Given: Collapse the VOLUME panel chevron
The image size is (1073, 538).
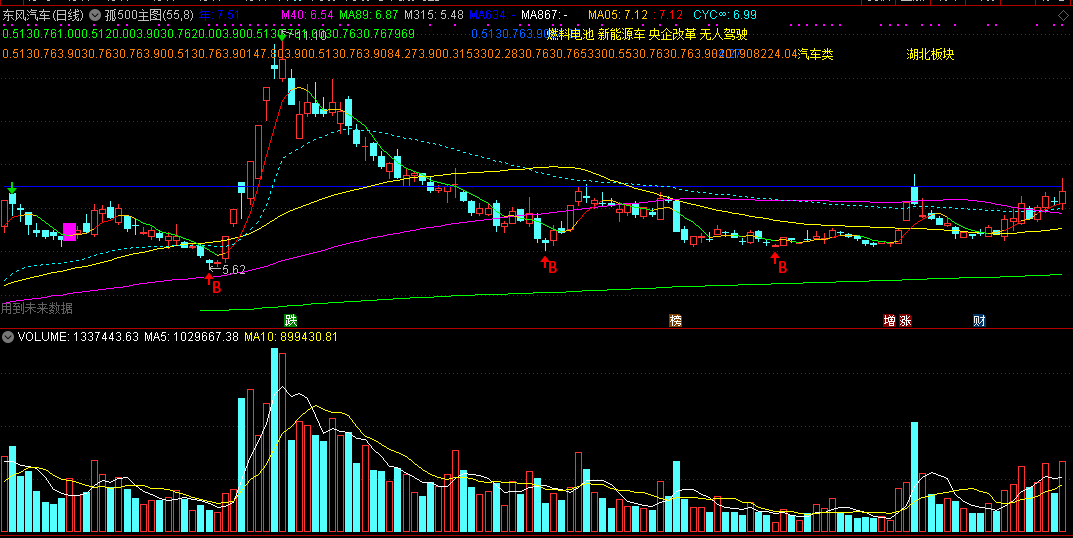Looking at the screenshot, I should (x=8, y=337).
